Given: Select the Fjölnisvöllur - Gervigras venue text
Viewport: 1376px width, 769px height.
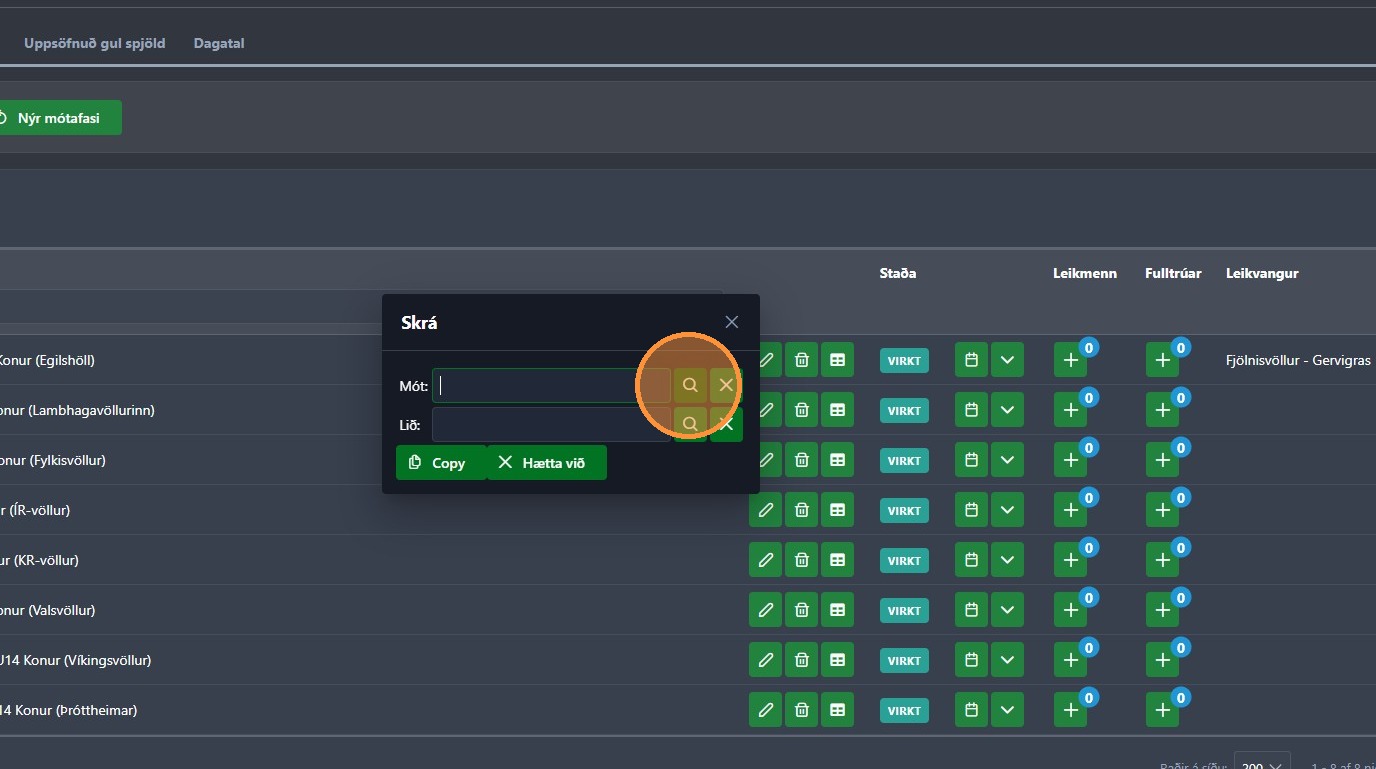Looking at the screenshot, I should click(x=1298, y=360).
